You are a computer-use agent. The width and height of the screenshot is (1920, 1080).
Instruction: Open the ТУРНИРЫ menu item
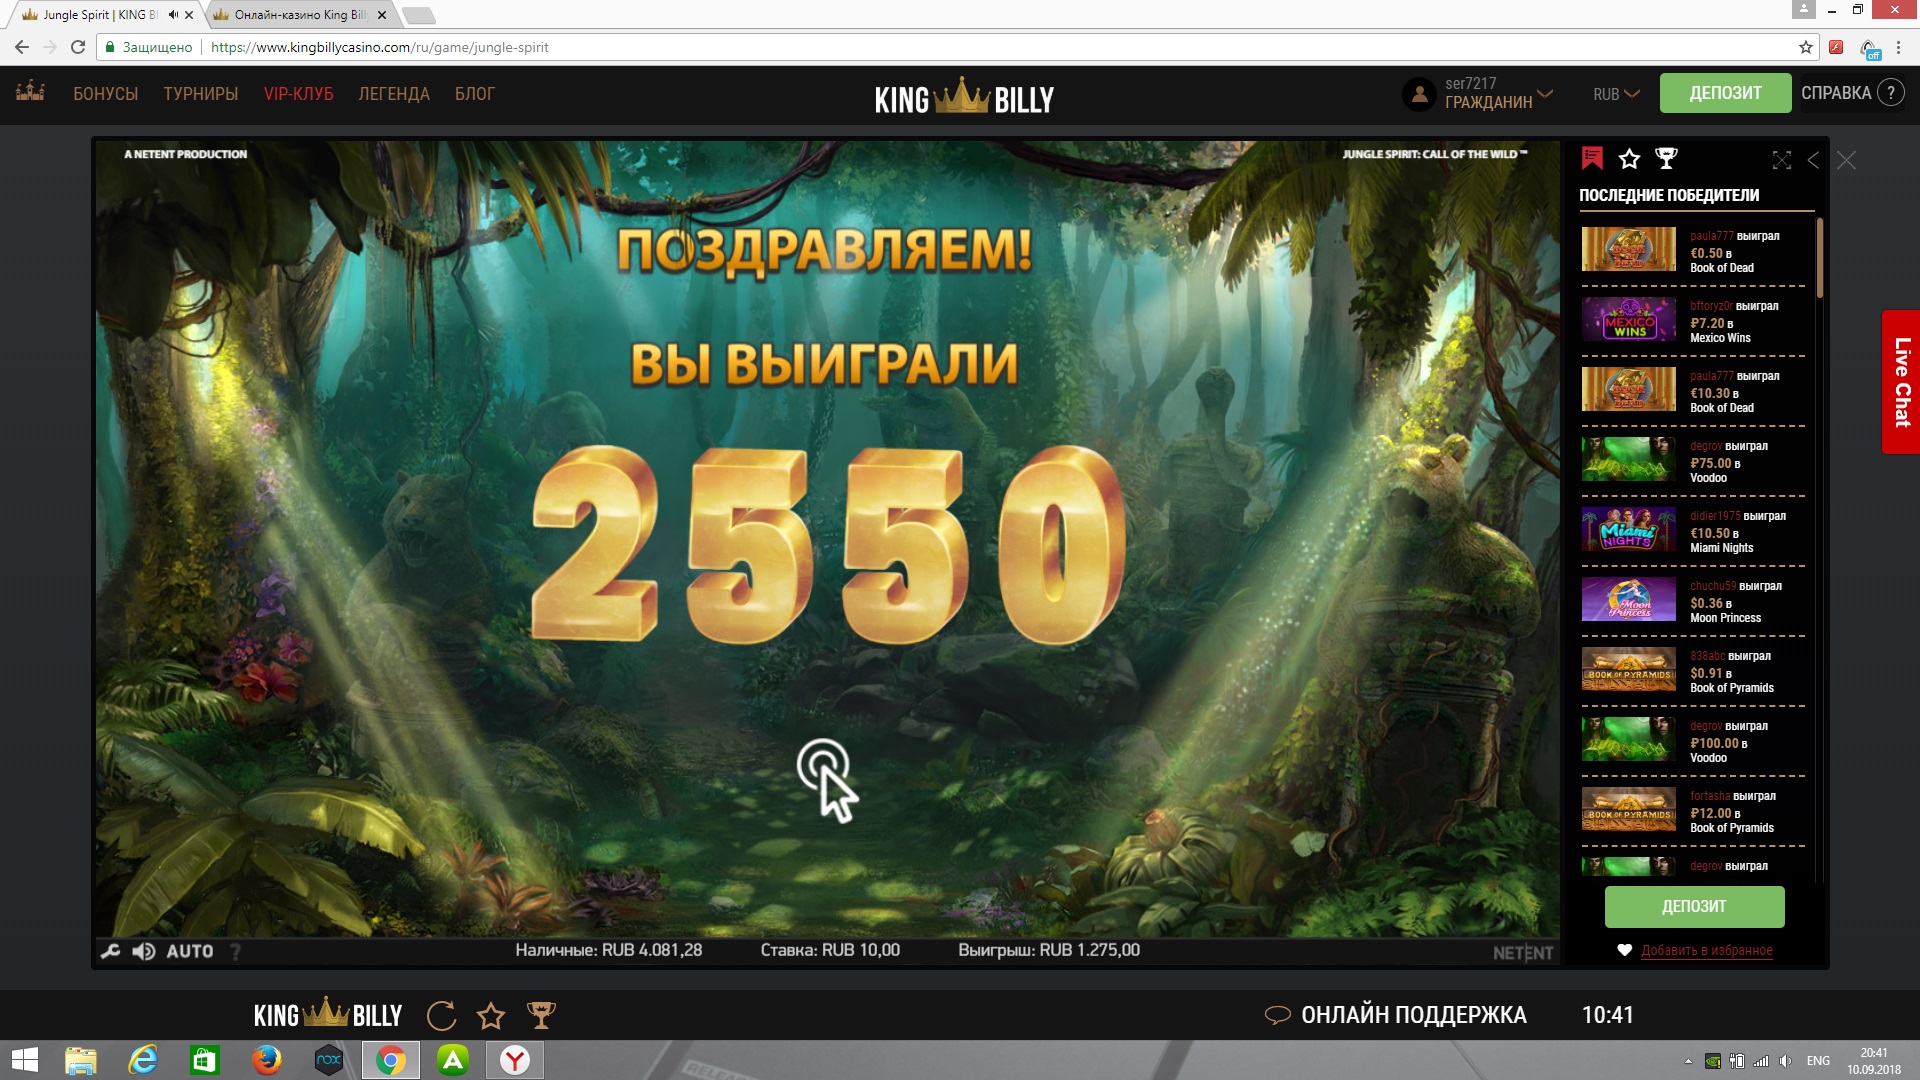[201, 94]
